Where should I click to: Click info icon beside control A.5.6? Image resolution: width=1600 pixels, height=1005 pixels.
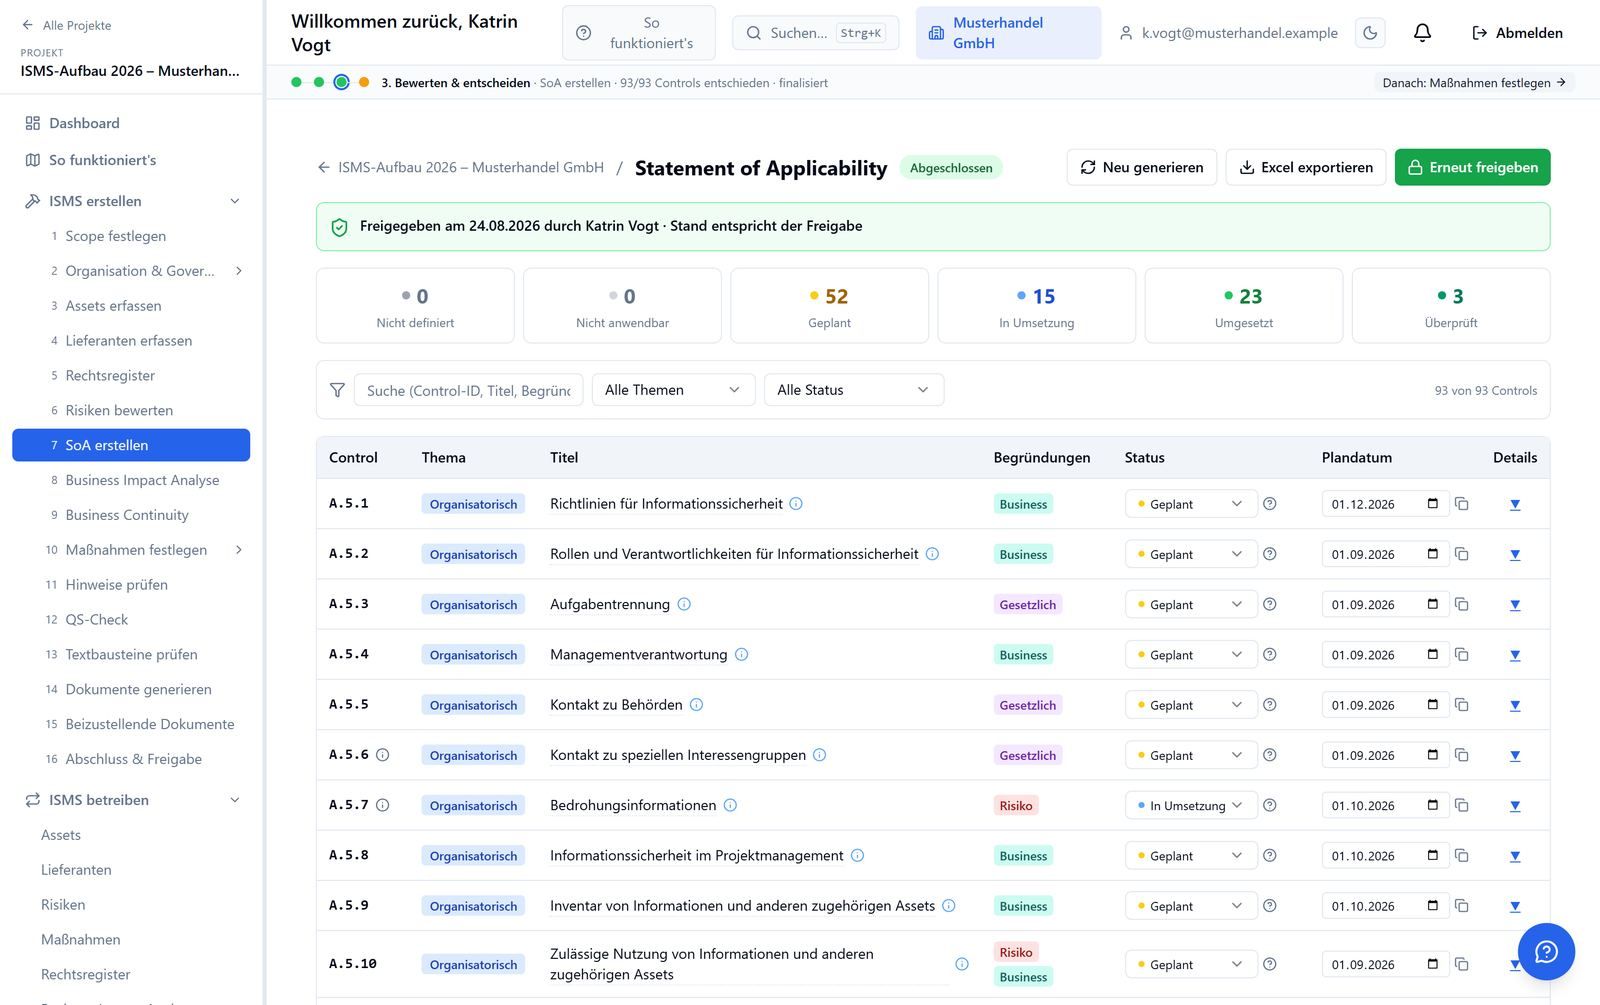click(382, 755)
